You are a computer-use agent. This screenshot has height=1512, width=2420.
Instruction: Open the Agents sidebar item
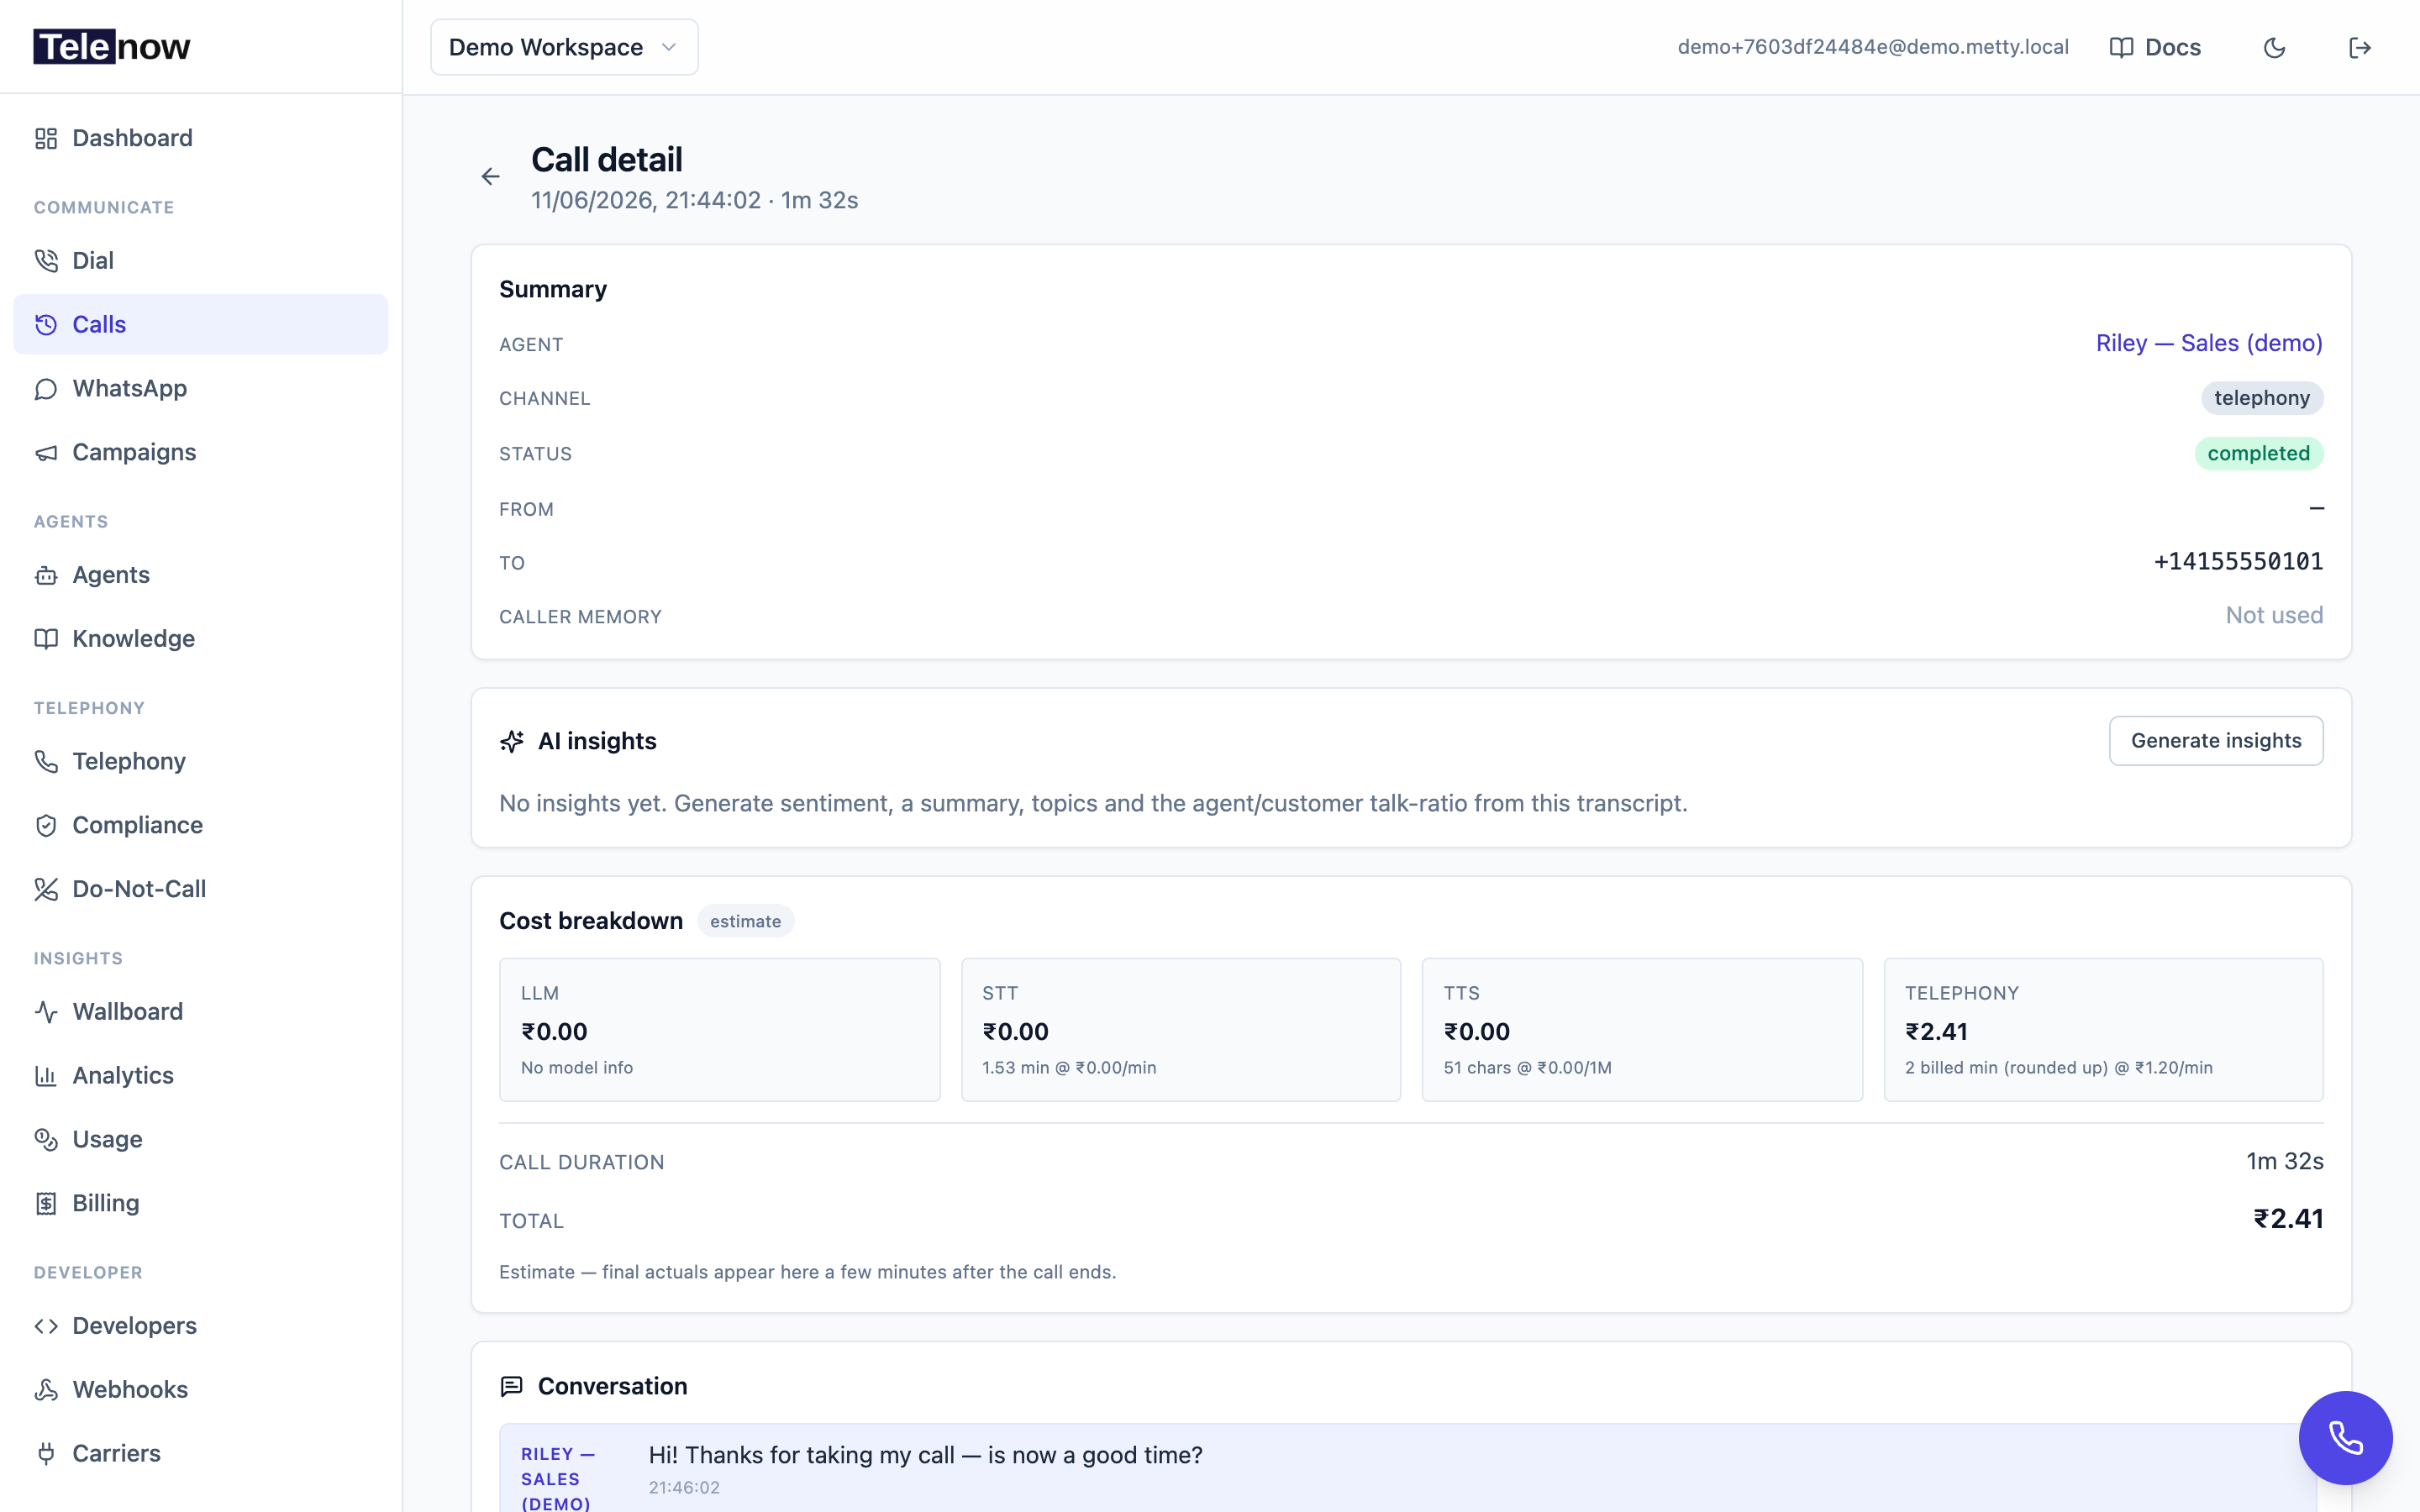pos(200,575)
